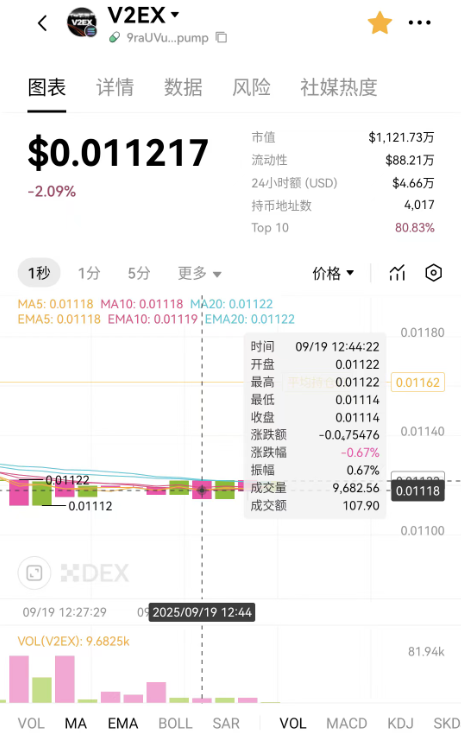Open the hexagon chart settings icon
The height and width of the screenshot is (751, 461).
433,273
